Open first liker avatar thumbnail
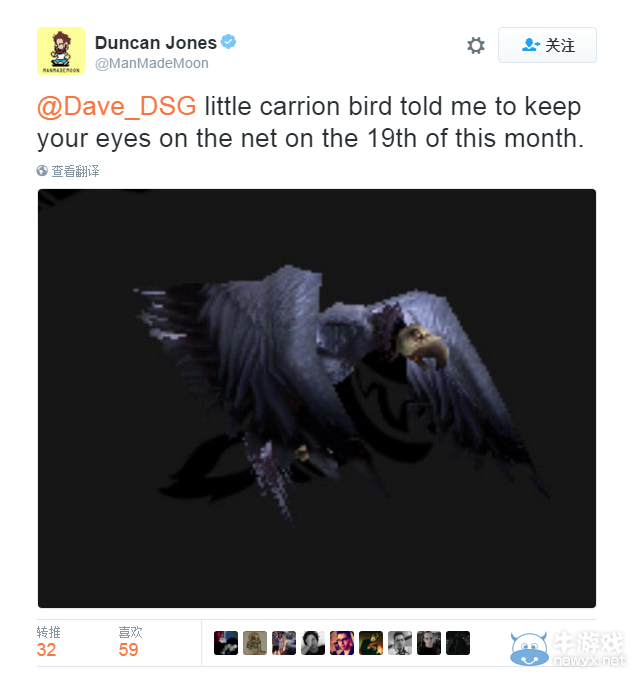Image resolution: width=634 pixels, height=674 pixels. point(226,643)
